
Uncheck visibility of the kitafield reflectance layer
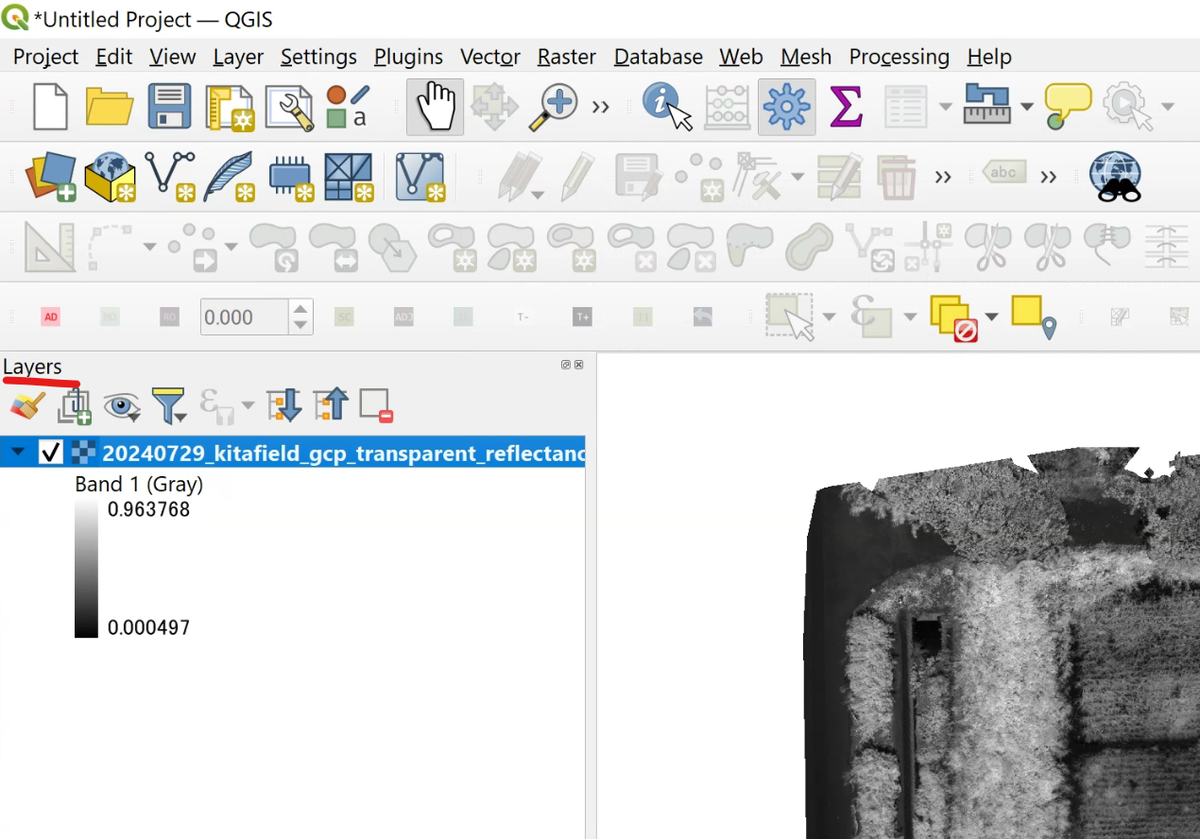tap(51, 453)
